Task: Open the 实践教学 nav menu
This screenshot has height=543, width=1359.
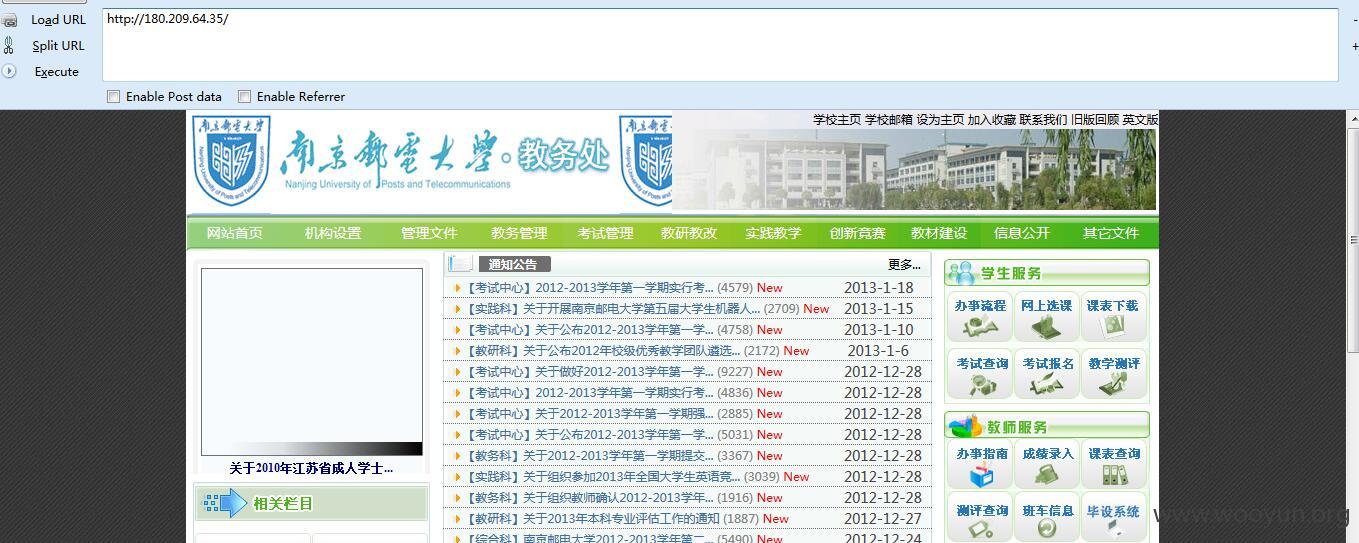Action: click(773, 233)
